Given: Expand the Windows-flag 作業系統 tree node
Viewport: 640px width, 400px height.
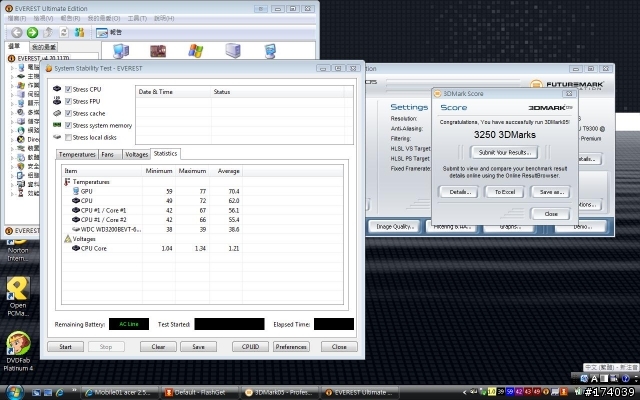Looking at the screenshot, I should (x=12, y=85).
